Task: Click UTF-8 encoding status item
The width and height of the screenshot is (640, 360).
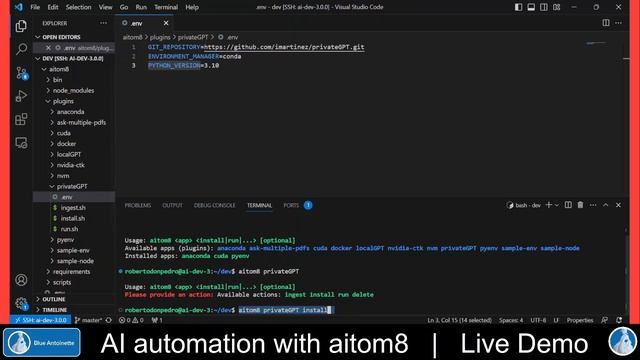Action: pyautogui.click(x=538, y=320)
